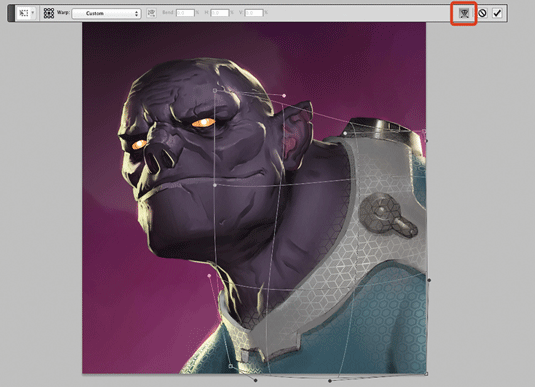The height and width of the screenshot is (387, 535).
Task: Click the reference point location grid icon
Action: point(49,13)
